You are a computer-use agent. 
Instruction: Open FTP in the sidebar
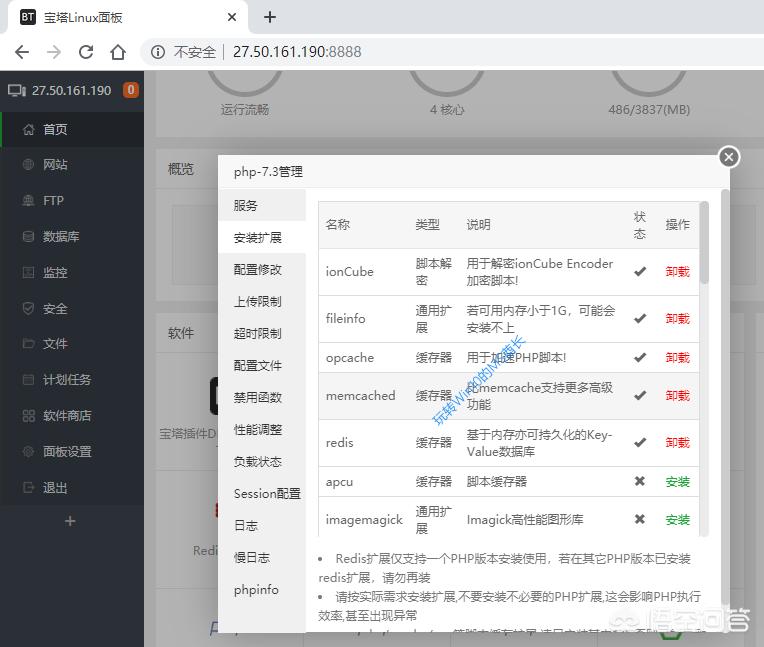[x=72, y=201]
